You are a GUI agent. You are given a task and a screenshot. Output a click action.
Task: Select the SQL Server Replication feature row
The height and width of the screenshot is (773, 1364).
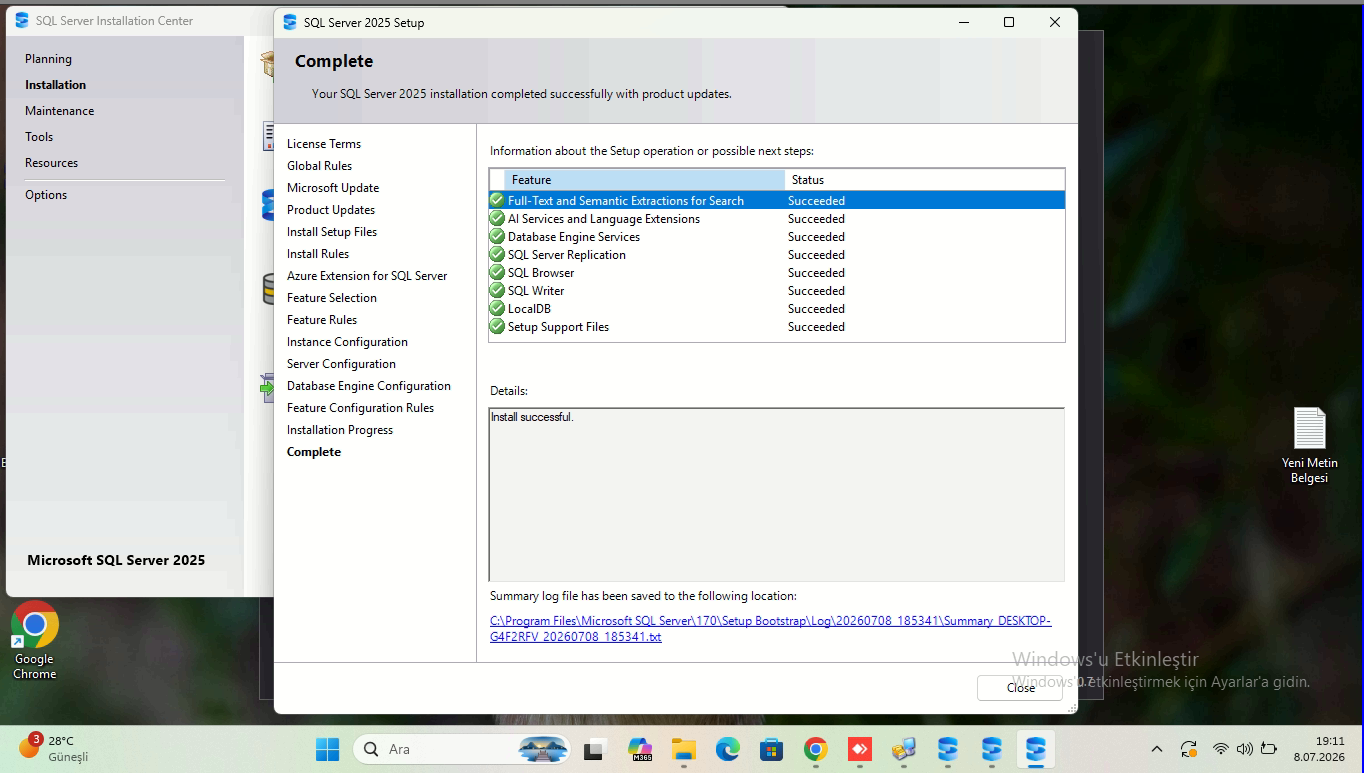(x=777, y=255)
